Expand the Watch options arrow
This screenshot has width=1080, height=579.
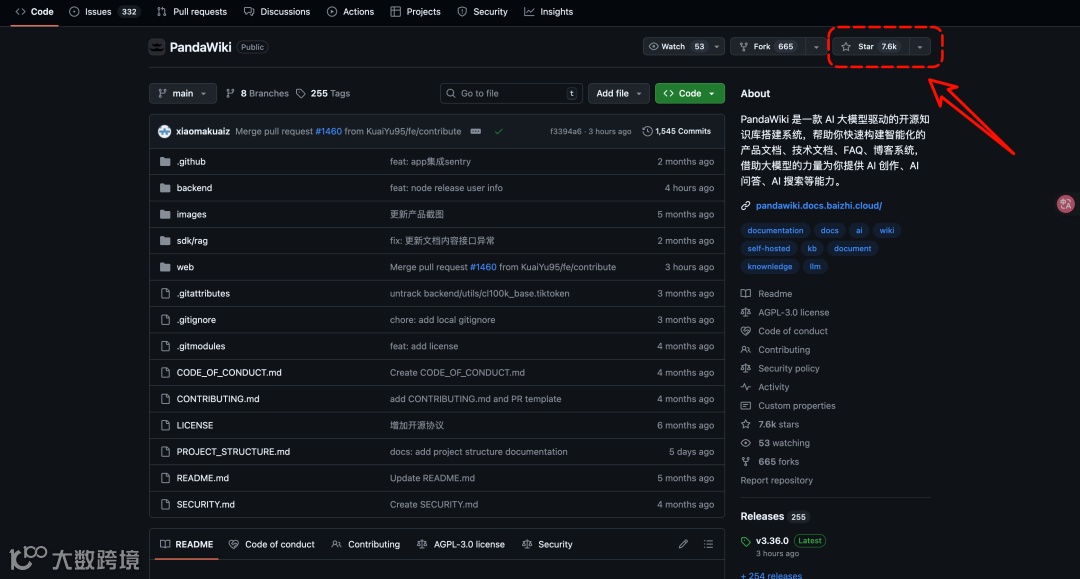pos(717,47)
